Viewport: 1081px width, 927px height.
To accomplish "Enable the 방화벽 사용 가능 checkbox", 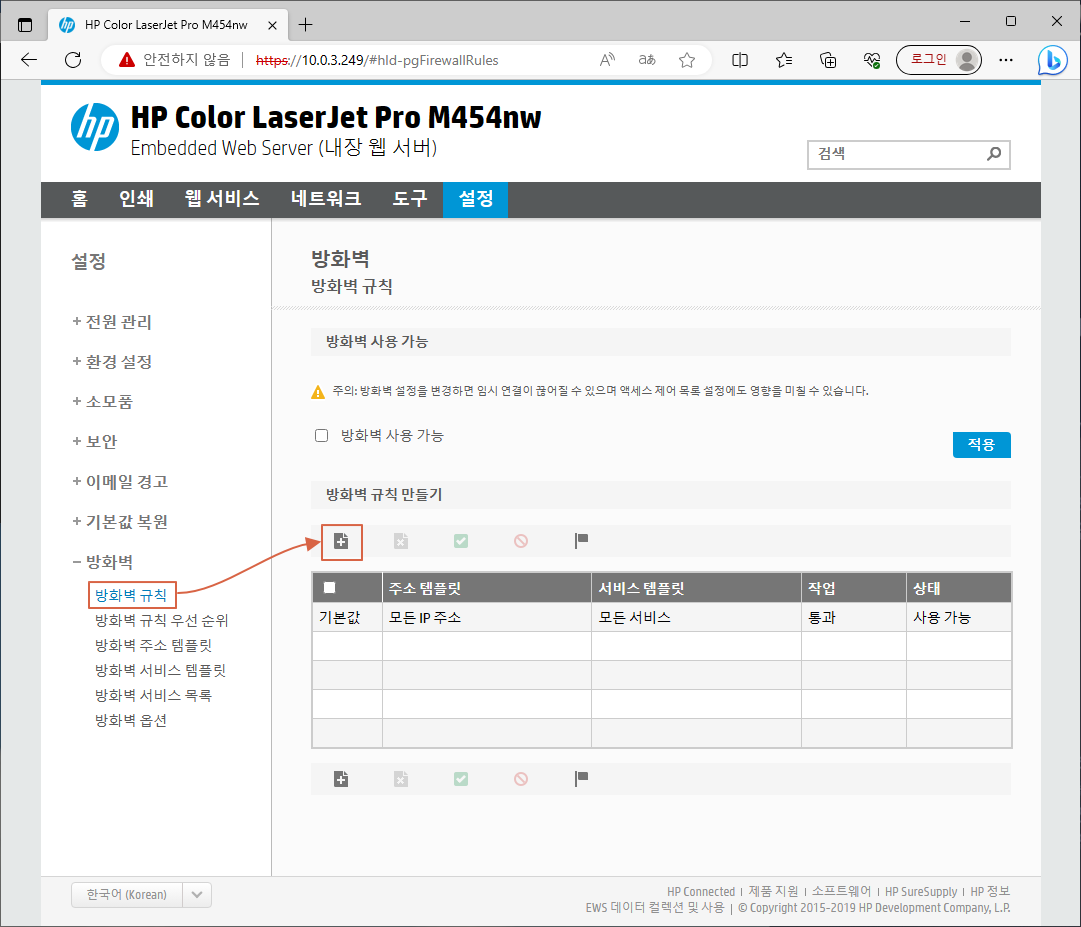I will [321, 436].
